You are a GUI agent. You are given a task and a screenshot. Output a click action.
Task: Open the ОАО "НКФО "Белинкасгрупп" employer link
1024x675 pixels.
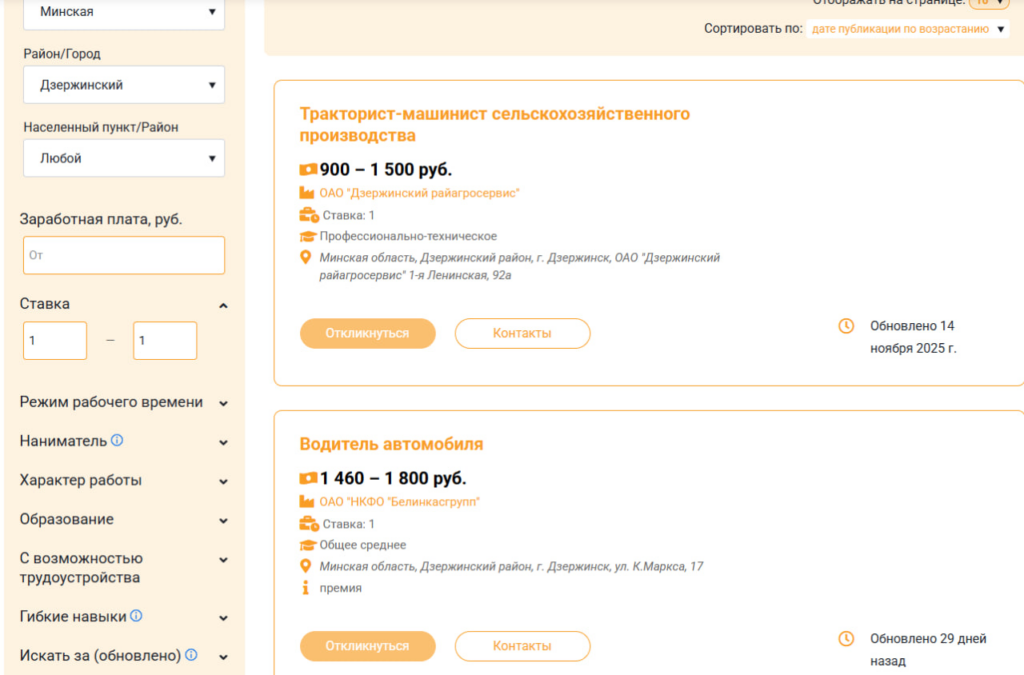click(x=399, y=501)
